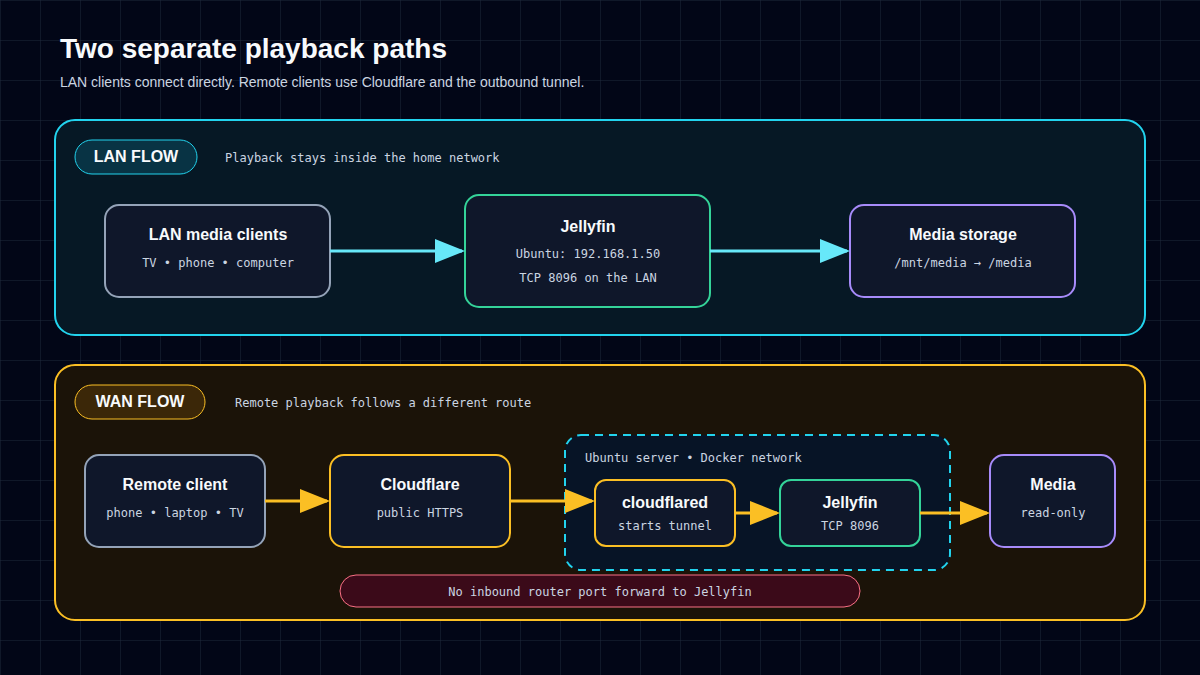Click the LAN FLOW badge
Viewport: 1200px width, 675px height.
coord(136,157)
